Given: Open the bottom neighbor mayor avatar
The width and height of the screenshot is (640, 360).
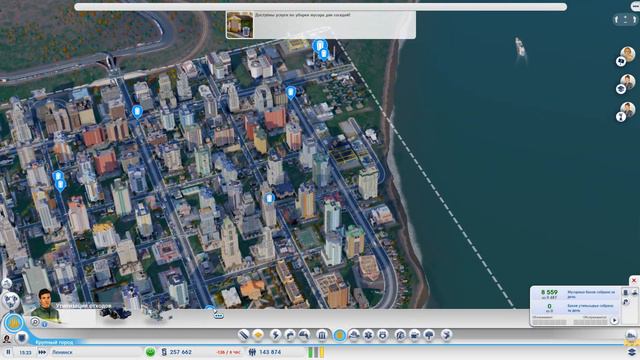Looking at the screenshot, I should click(x=628, y=109).
